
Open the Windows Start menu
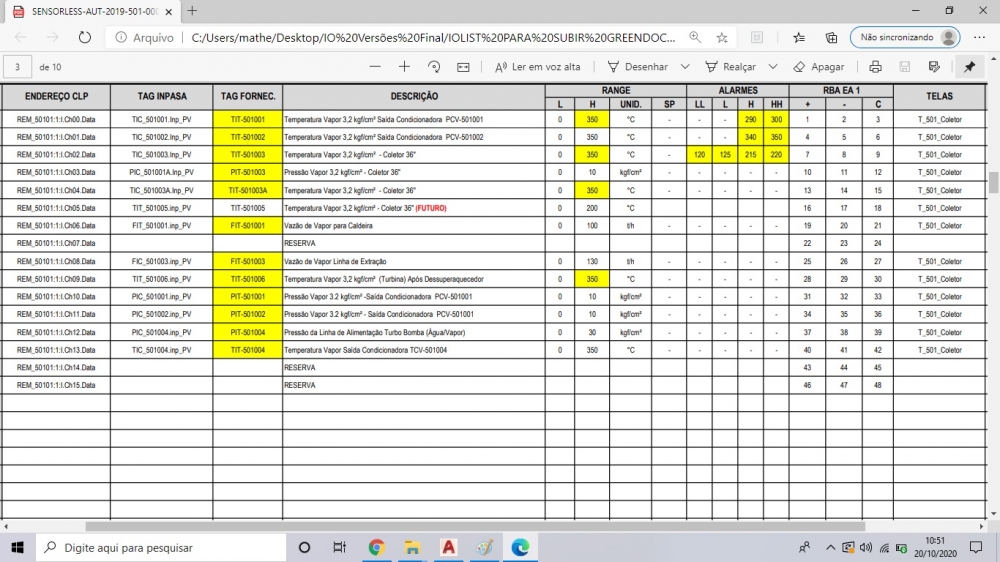pos(17,547)
